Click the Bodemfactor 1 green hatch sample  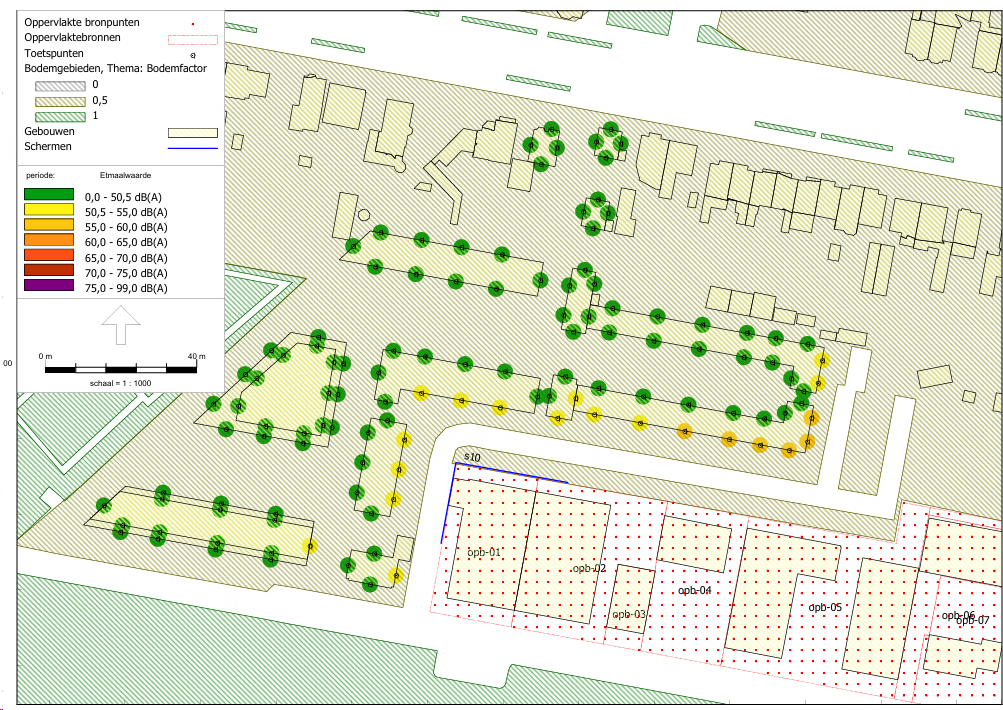tap(60, 116)
